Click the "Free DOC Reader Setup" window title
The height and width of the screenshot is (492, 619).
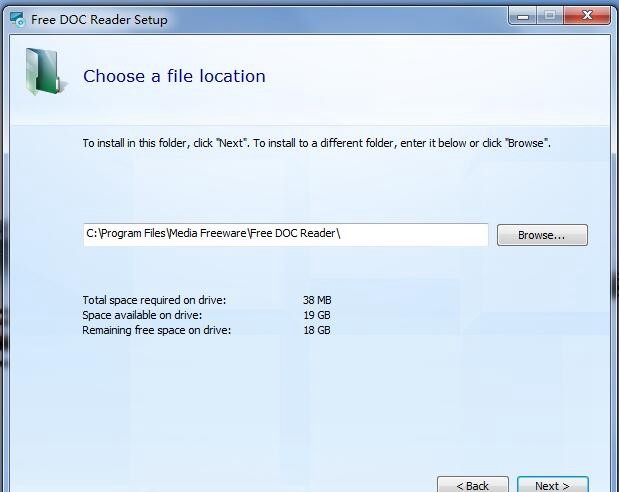99,19
